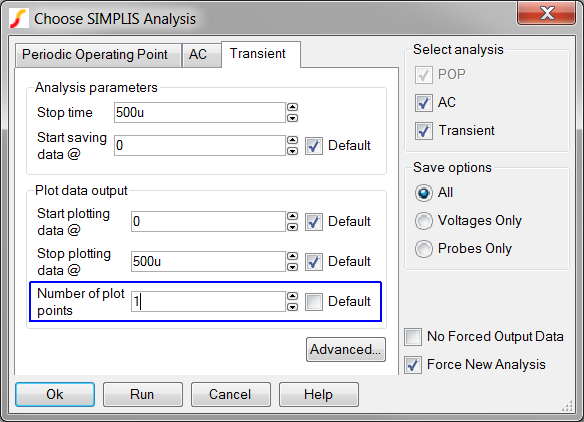The width and height of the screenshot is (584, 422).
Task: Enable Default for Number of plot points
Action: (x=314, y=302)
